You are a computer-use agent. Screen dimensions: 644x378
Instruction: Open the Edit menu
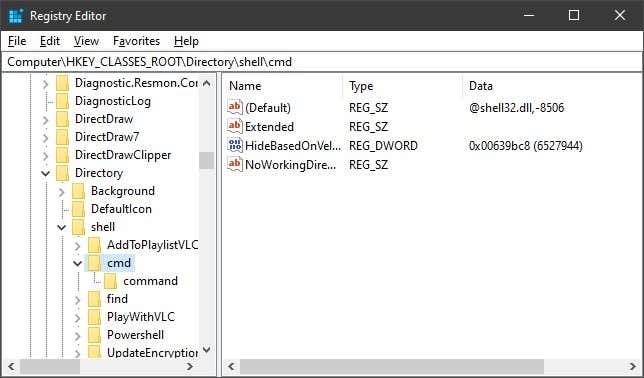(50, 41)
